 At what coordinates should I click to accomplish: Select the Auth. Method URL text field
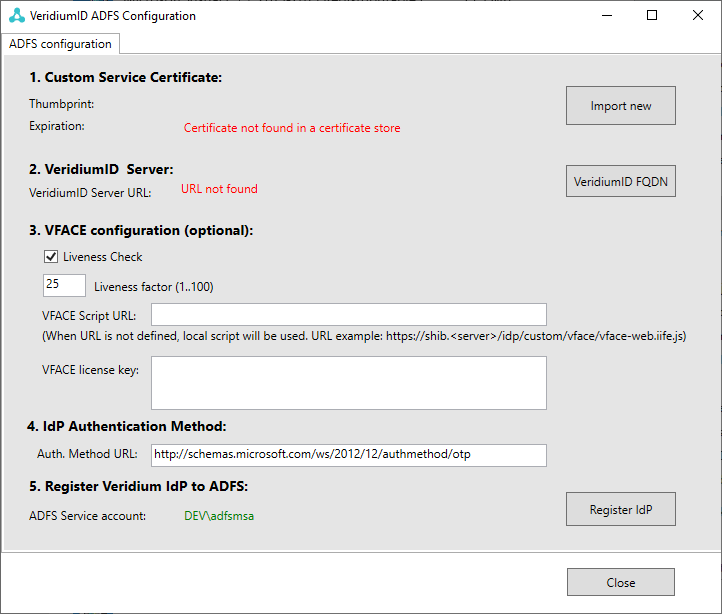click(348, 455)
